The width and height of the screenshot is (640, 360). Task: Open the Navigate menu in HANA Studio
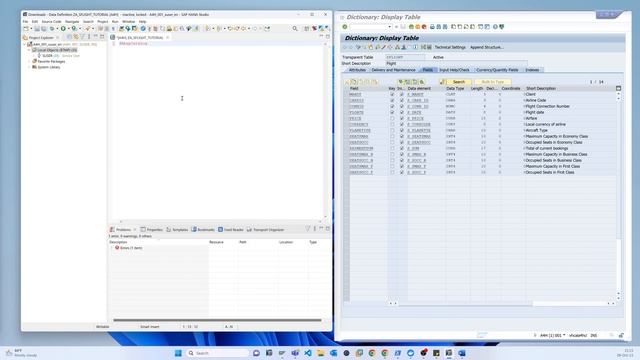[x=72, y=22]
